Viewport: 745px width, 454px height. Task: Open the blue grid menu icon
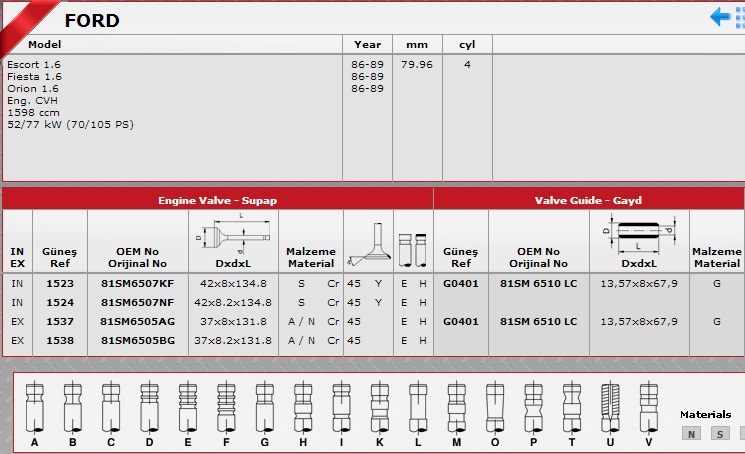point(740,17)
